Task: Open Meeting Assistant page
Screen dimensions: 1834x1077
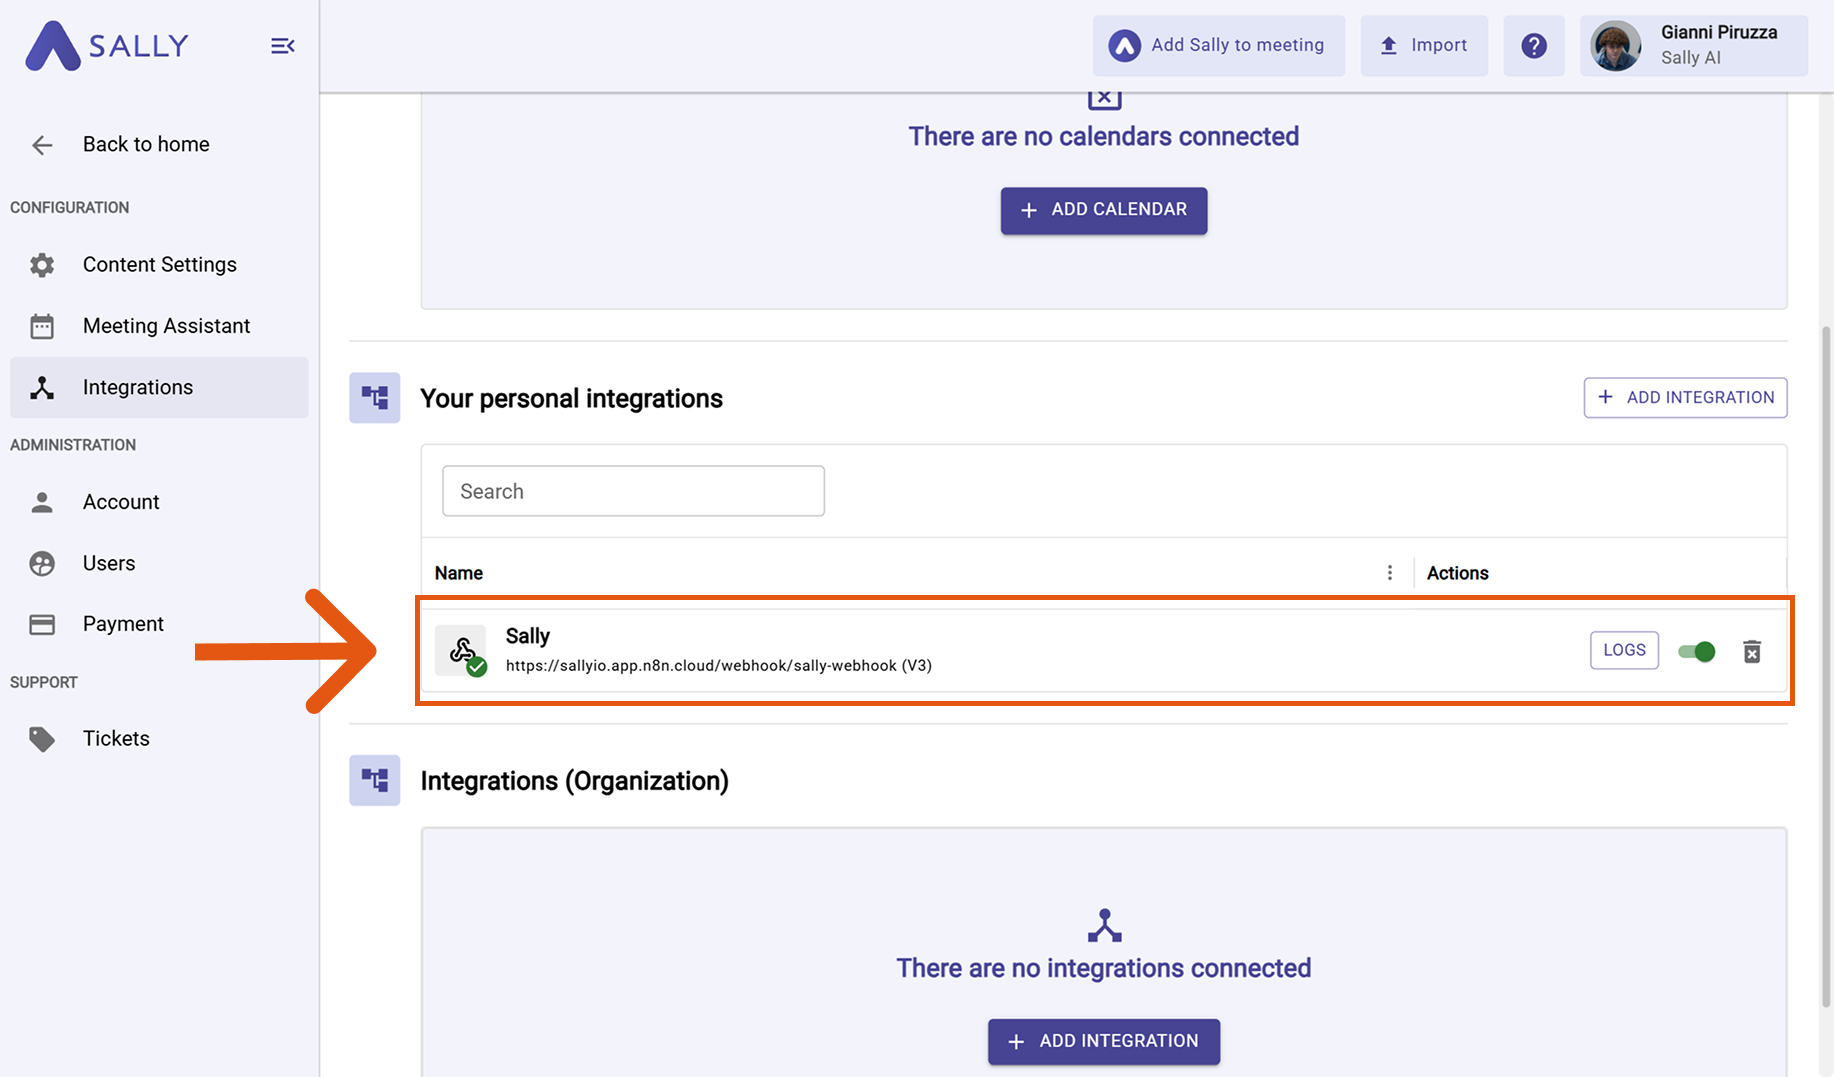Action: coord(159,326)
